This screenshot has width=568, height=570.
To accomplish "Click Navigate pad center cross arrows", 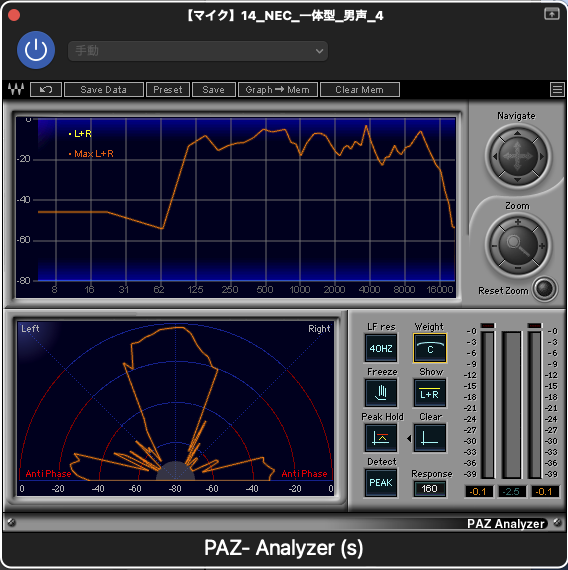I will (x=517, y=156).
